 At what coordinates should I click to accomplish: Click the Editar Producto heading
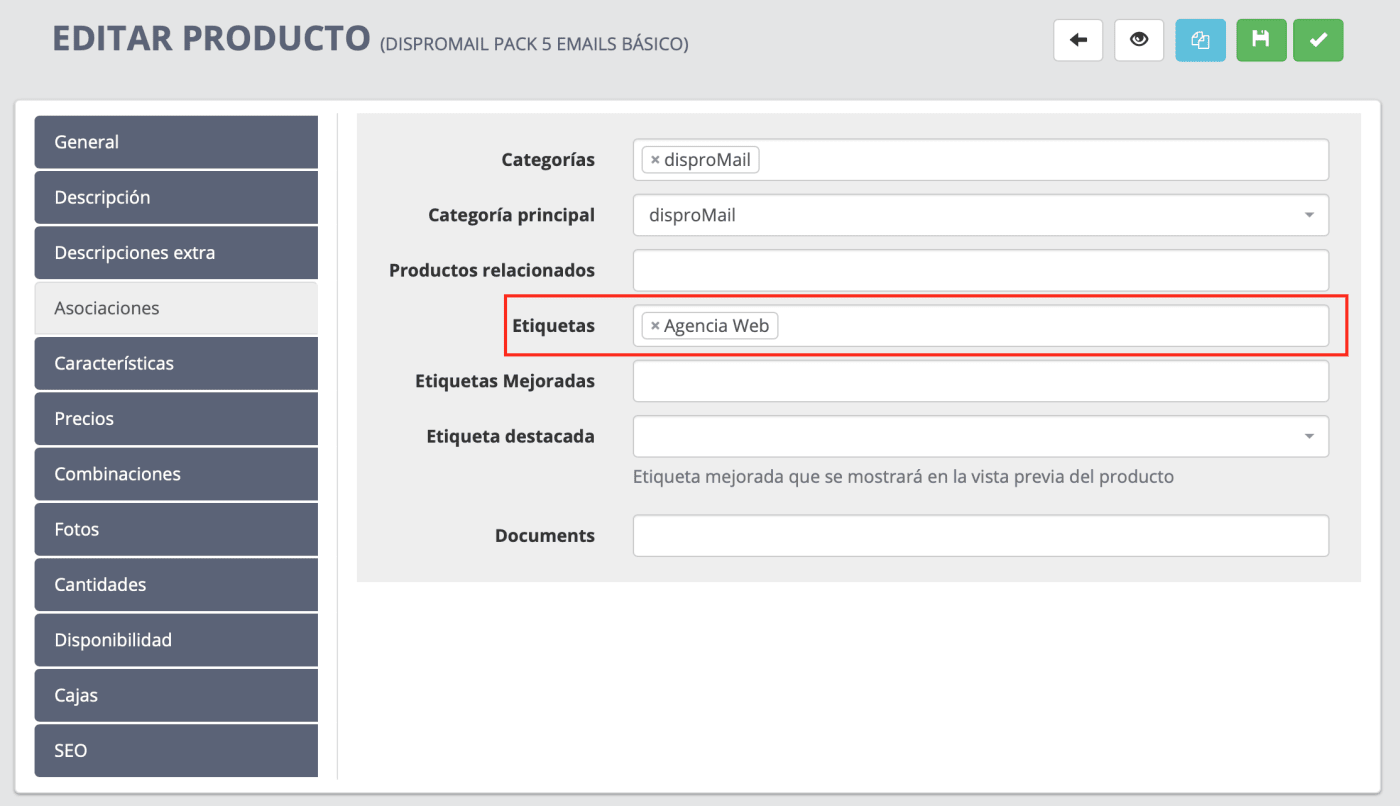pos(211,39)
